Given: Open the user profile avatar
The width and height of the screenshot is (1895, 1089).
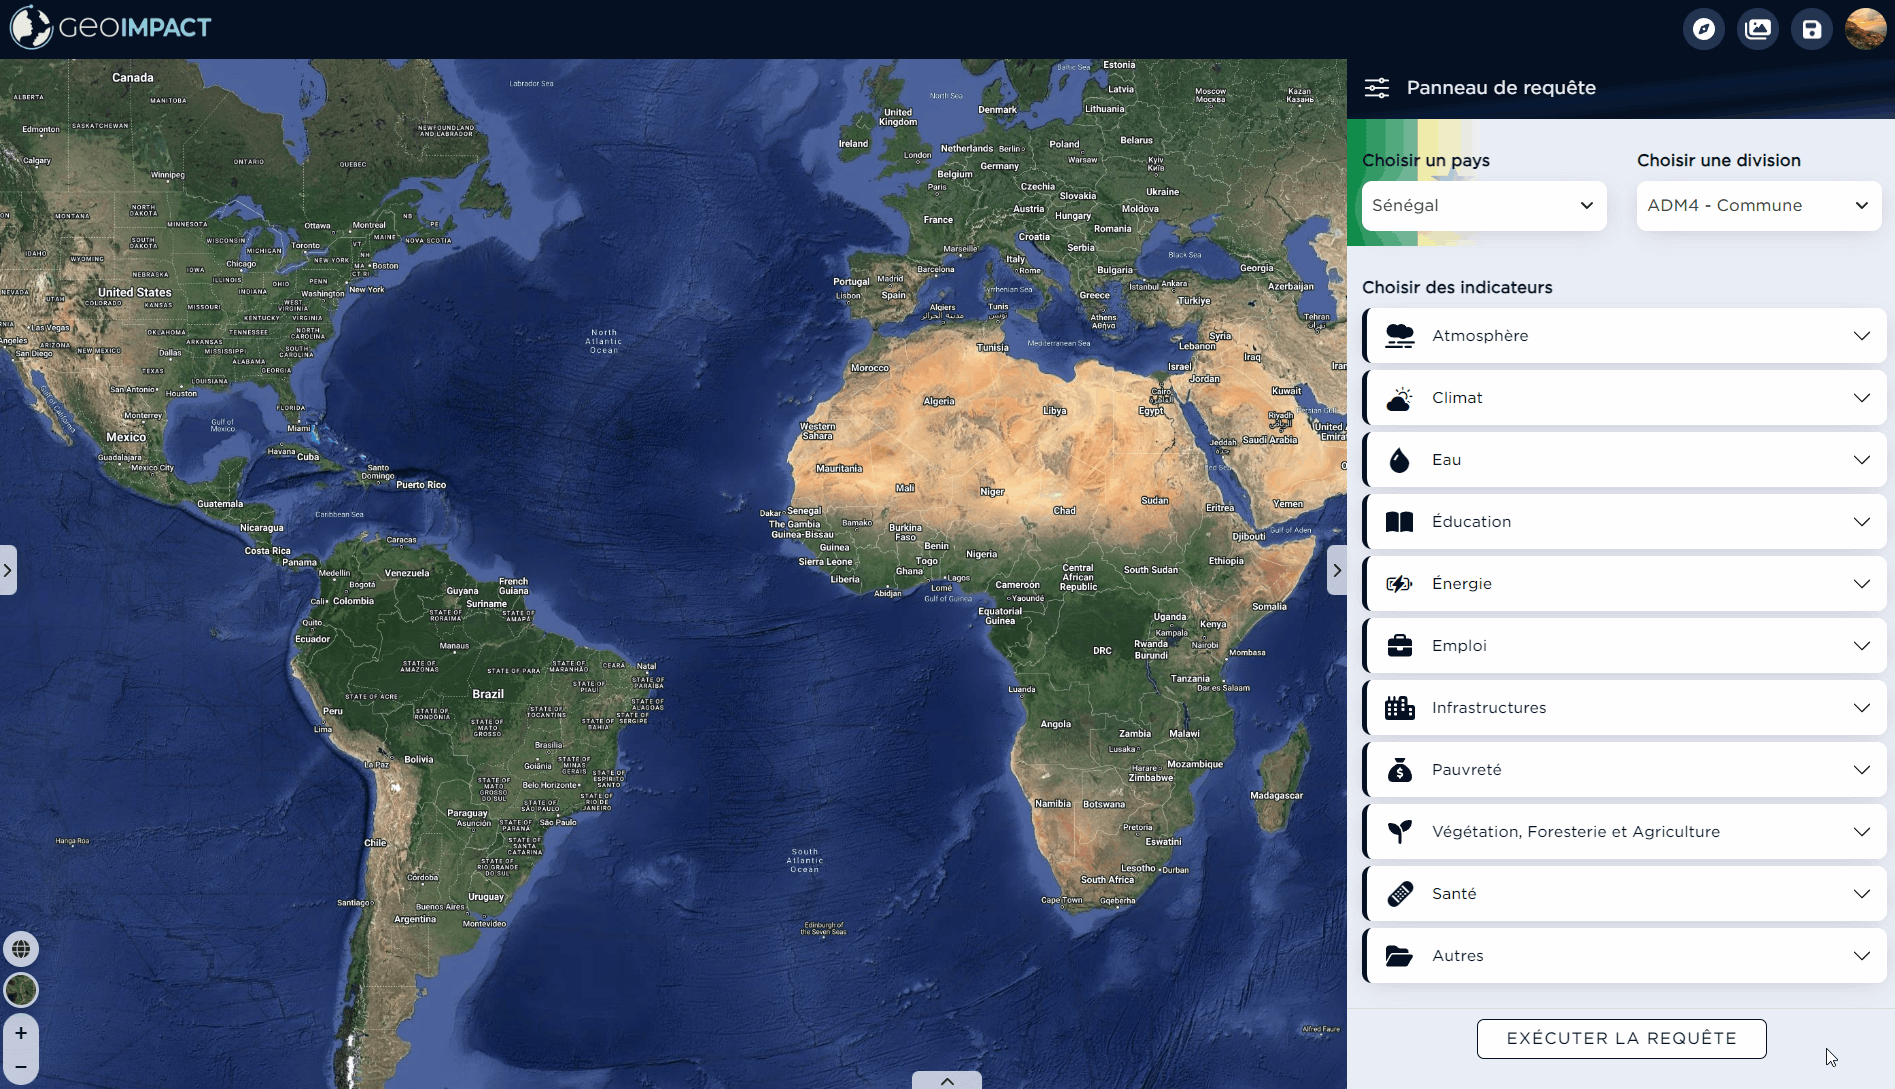Looking at the screenshot, I should [x=1865, y=29].
